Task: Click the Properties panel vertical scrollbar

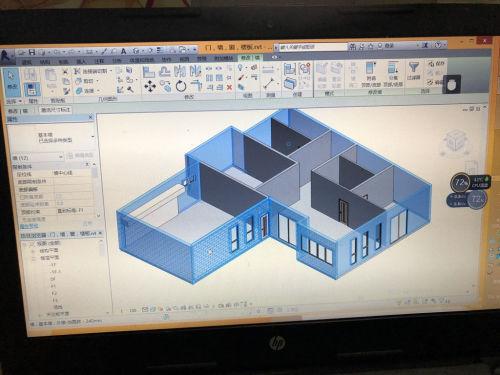Action: tap(95, 190)
